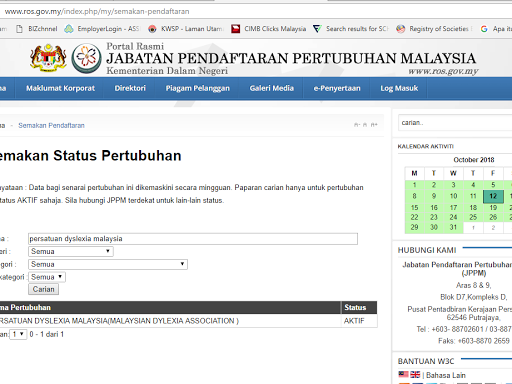Click the organisation name input field
The width and height of the screenshot is (512, 384).
click(x=193, y=239)
